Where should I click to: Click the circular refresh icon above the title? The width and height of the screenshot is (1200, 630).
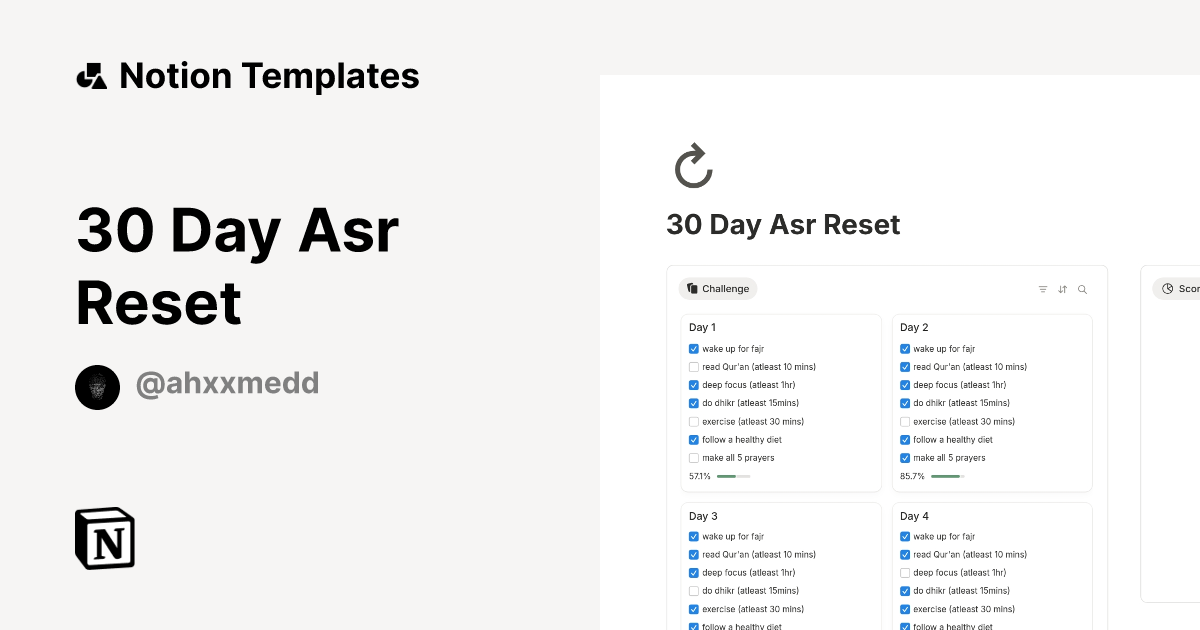(x=692, y=166)
